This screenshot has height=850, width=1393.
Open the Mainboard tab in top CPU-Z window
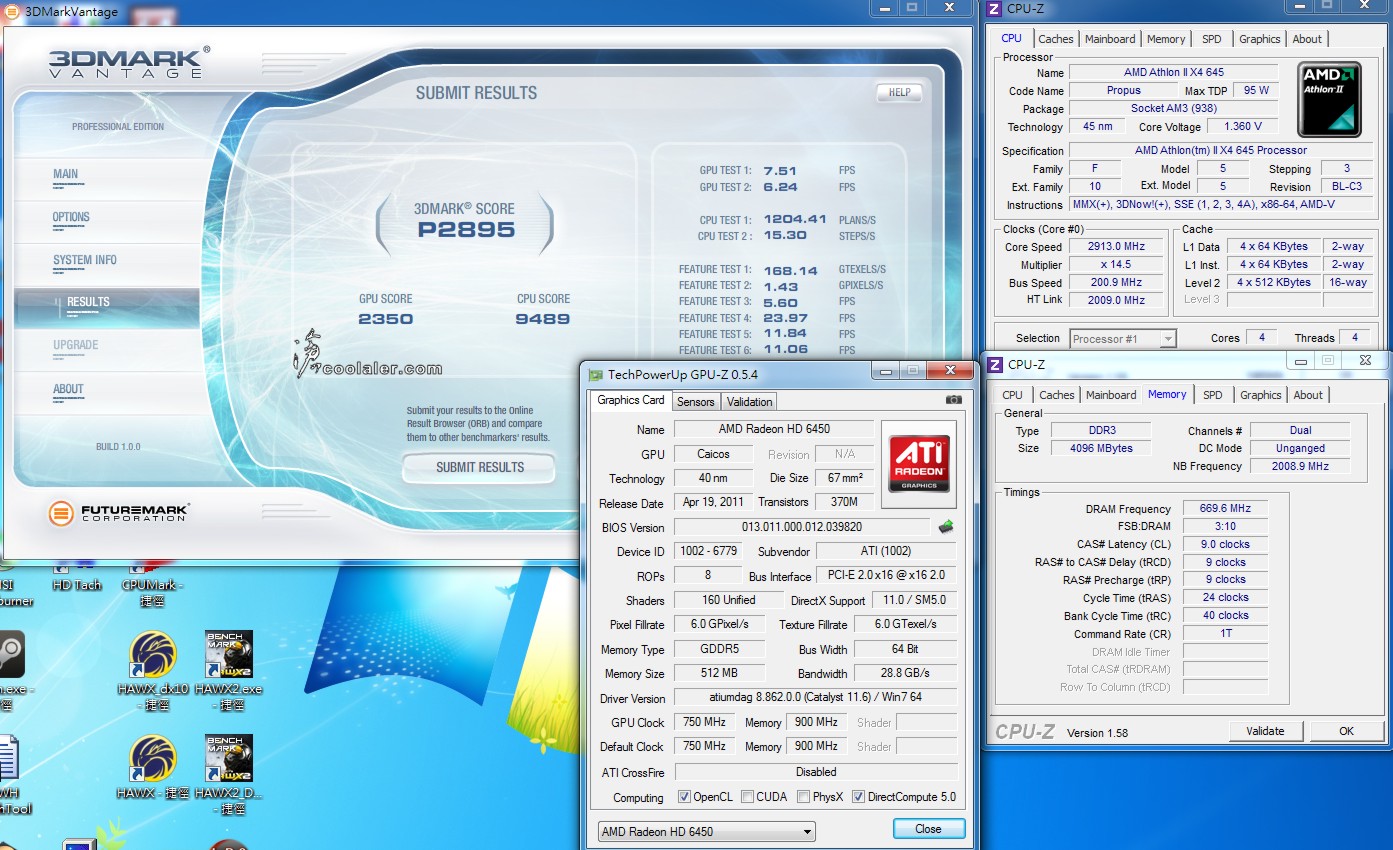click(1110, 39)
